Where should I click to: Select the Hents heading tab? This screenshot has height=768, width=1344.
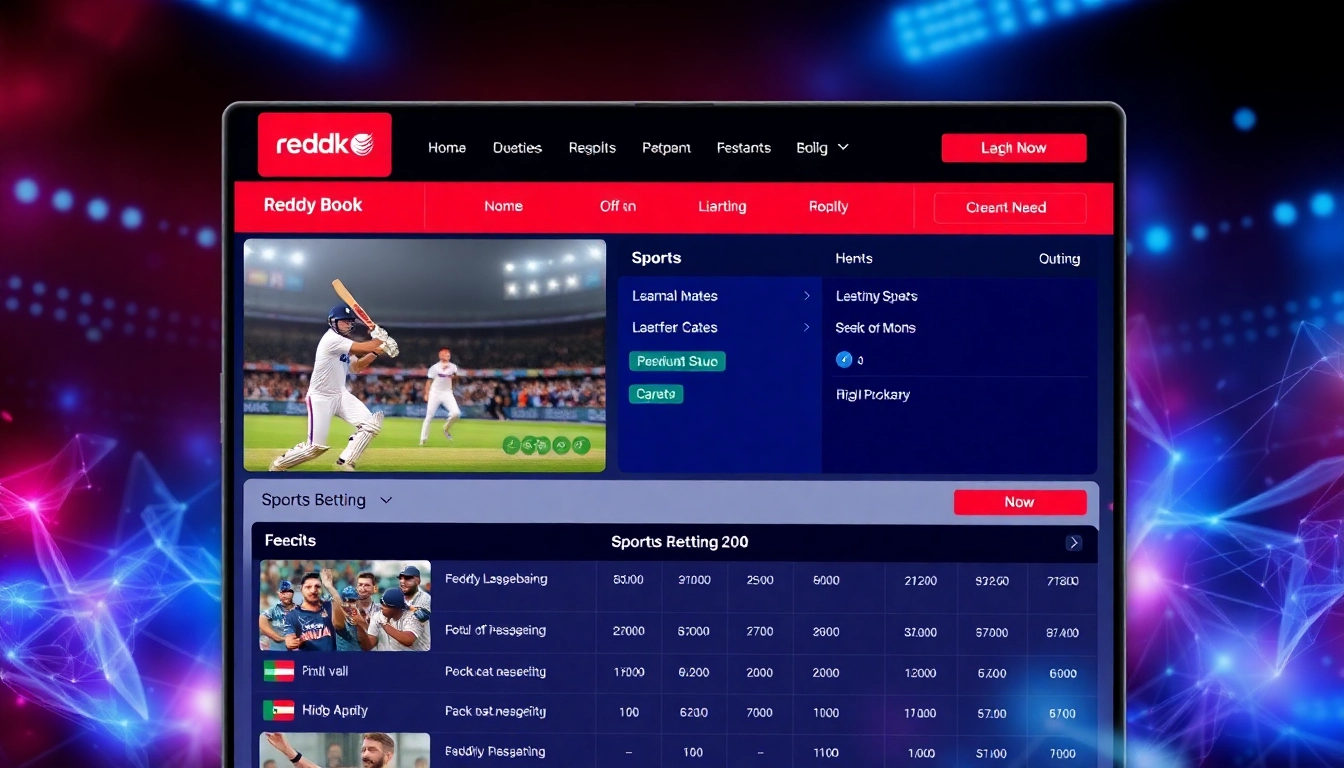854,258
